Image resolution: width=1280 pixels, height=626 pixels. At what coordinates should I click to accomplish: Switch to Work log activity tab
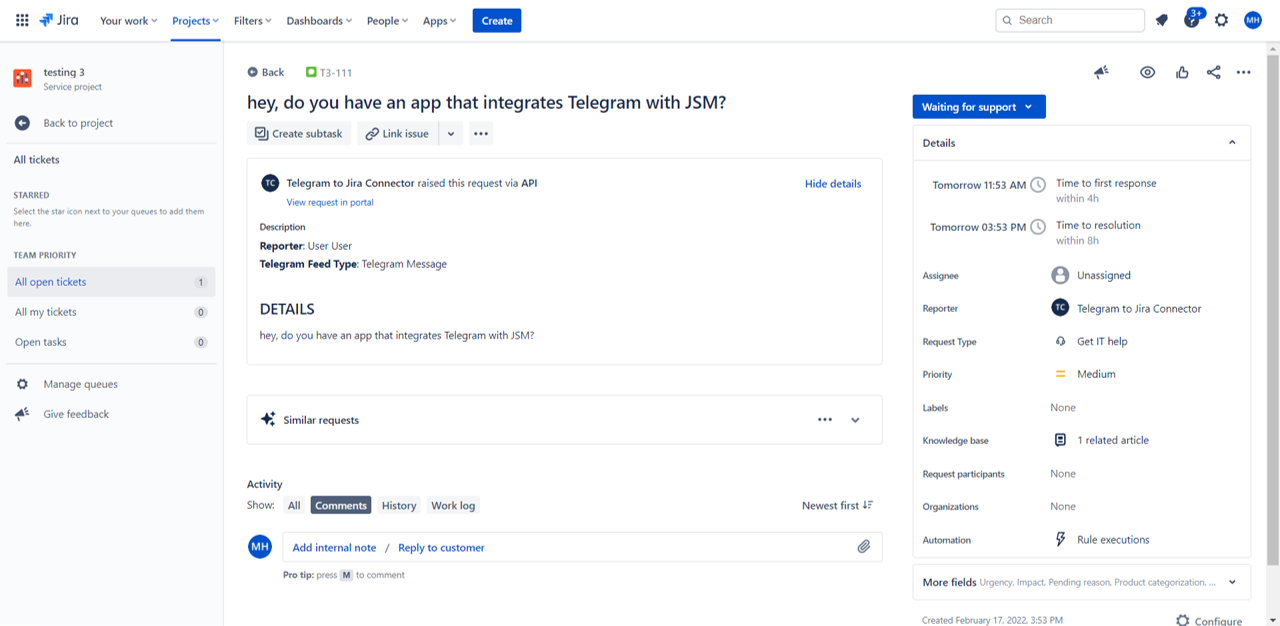tap(453, 505)
